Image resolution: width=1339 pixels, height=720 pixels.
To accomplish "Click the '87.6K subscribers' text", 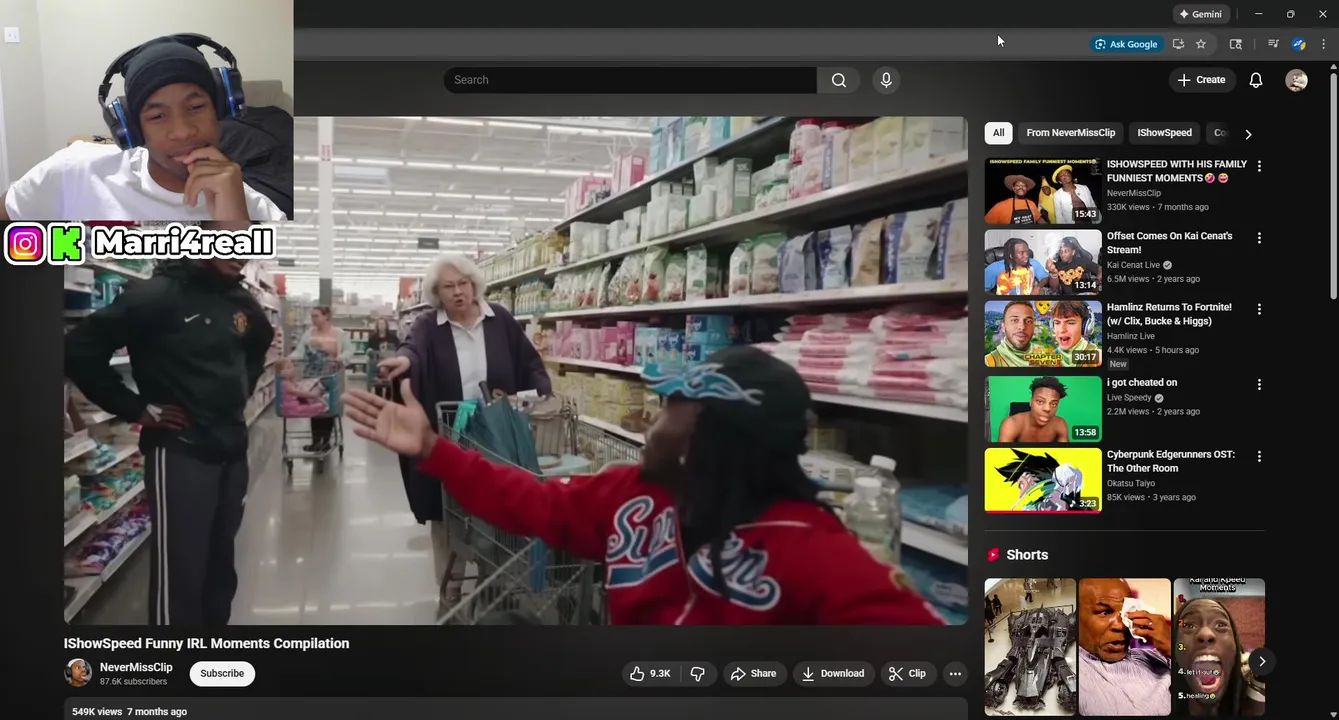I will point(133,682).
